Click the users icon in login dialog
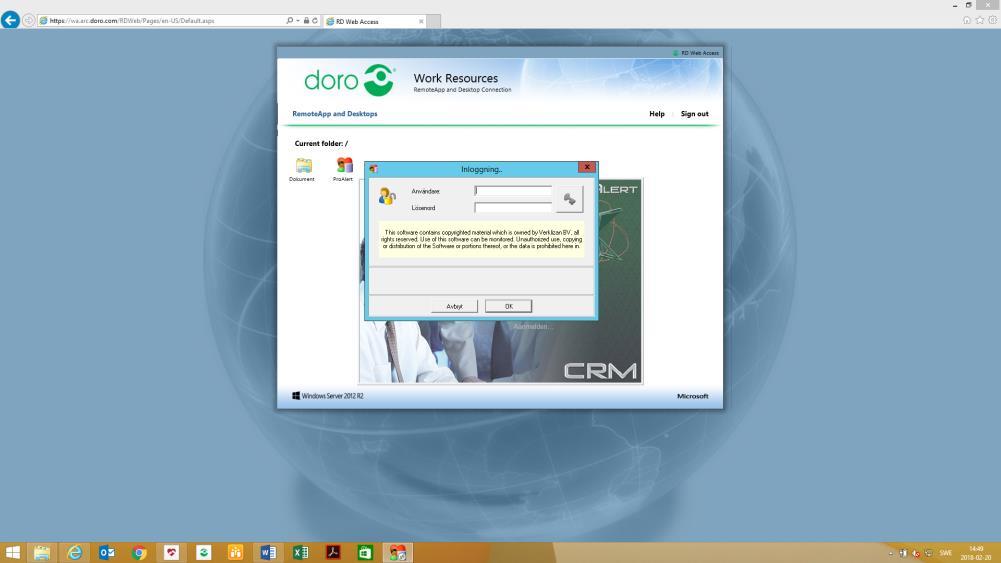This screenshot has width=1001, height=563. (x=387, y=196)
